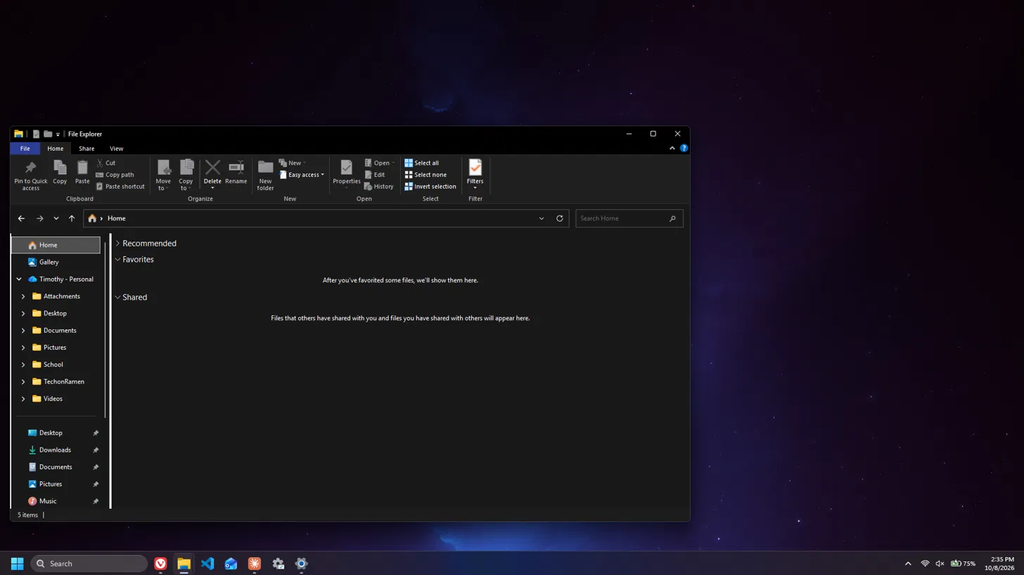Click Copy path in ribbon
The height and width of the screenshot is (575, 1024).
tap(115, 174)
